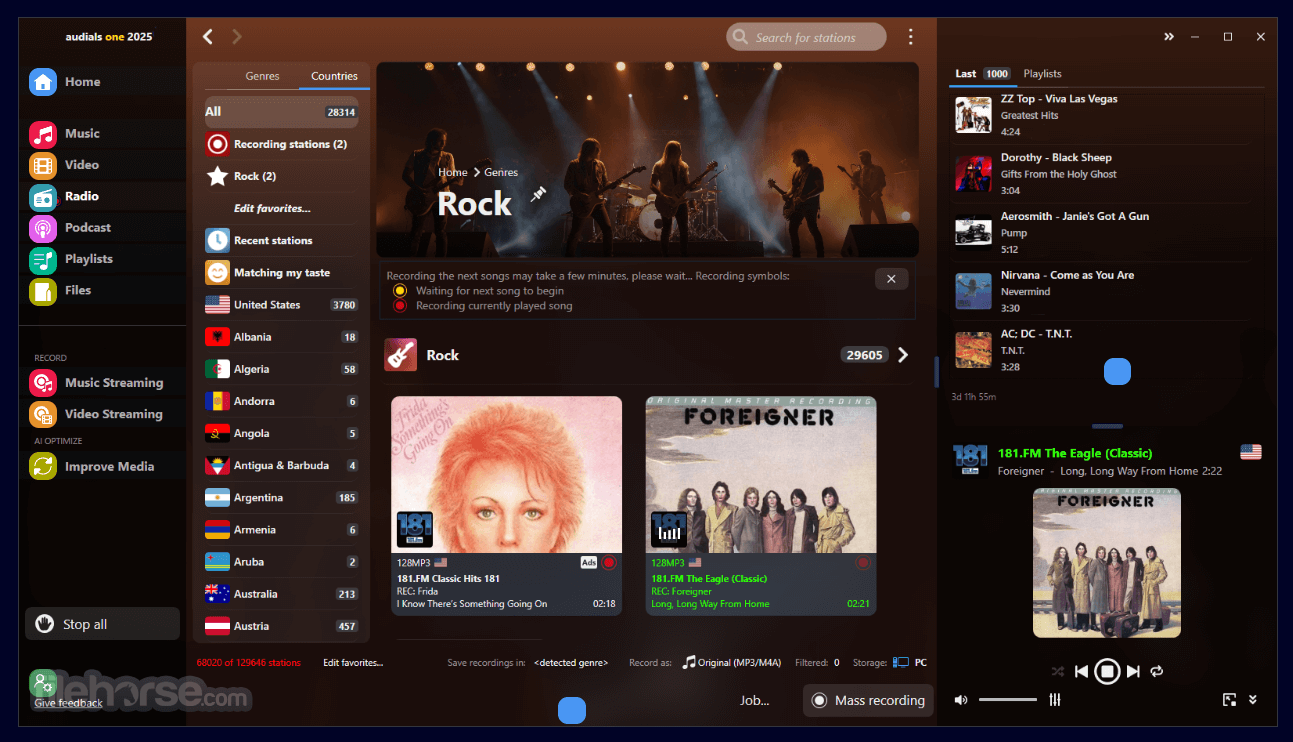The width and height of the screenshot is (1293, 742).
Task: Toggle recording on 181.FM The Eagle (Classic)
Action: (863, 563)
